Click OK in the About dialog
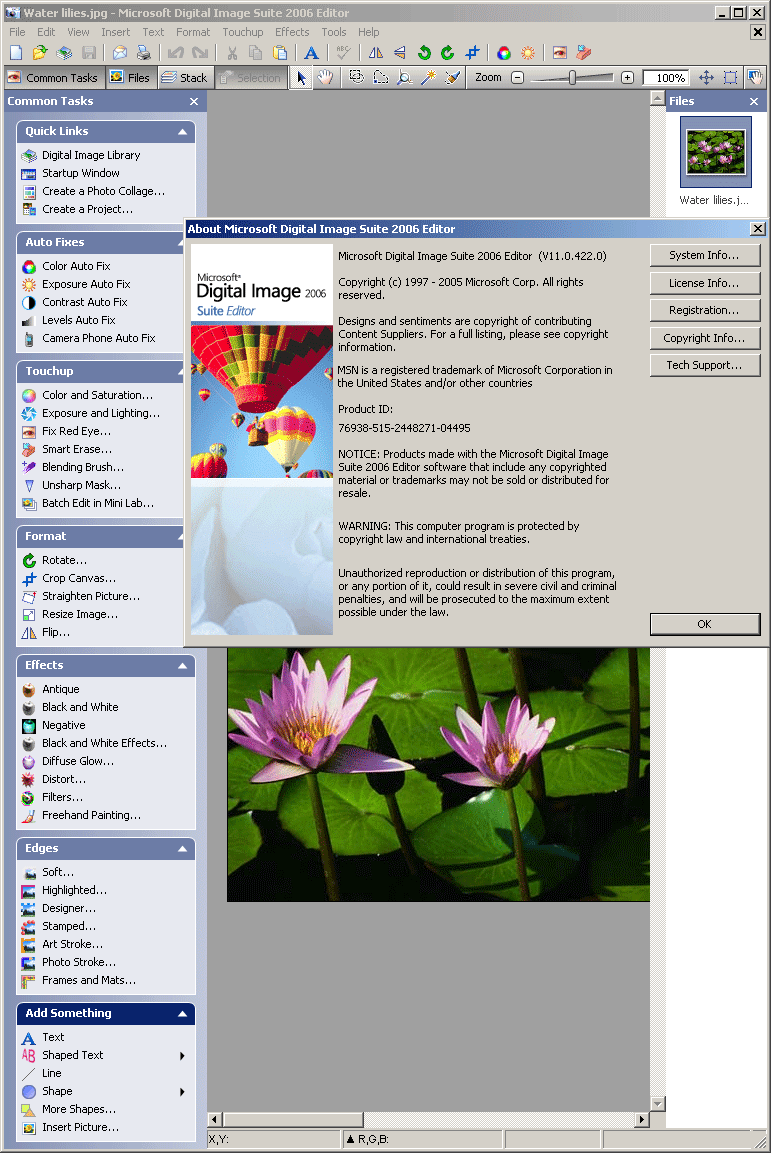Viewport: 771px width, 1153px height. pos(705,624)
